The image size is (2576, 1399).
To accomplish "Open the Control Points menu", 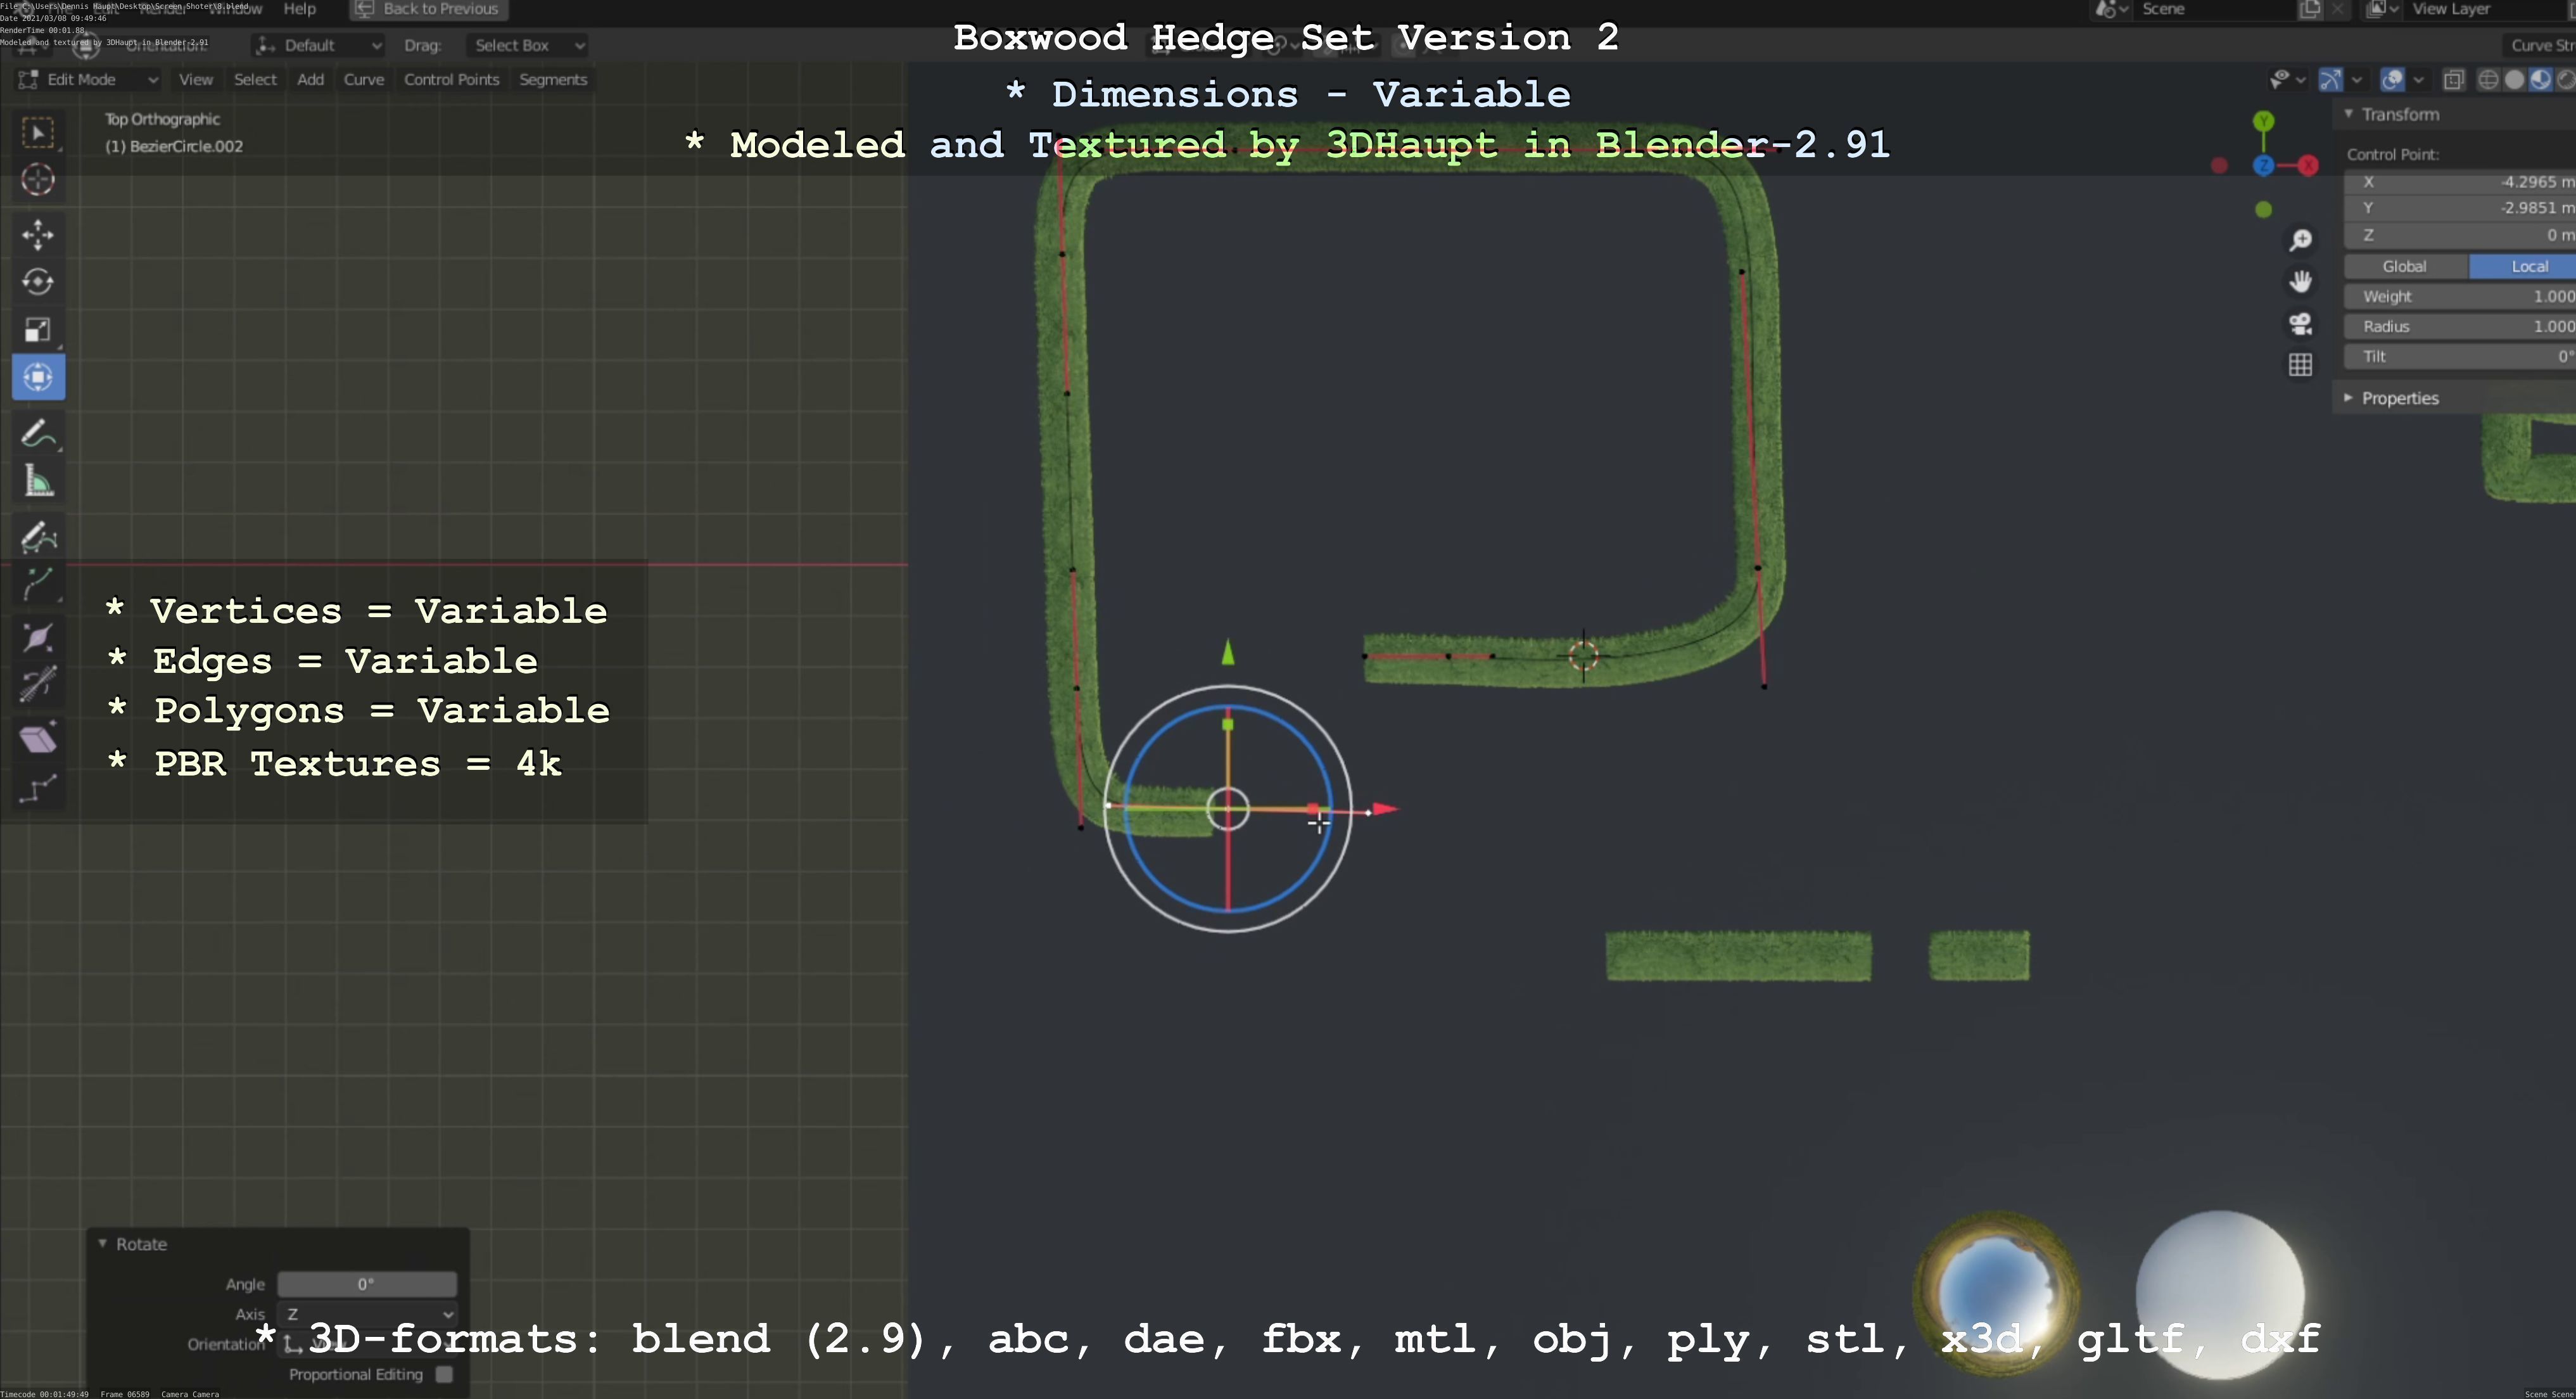I will (x=451, y=79).
